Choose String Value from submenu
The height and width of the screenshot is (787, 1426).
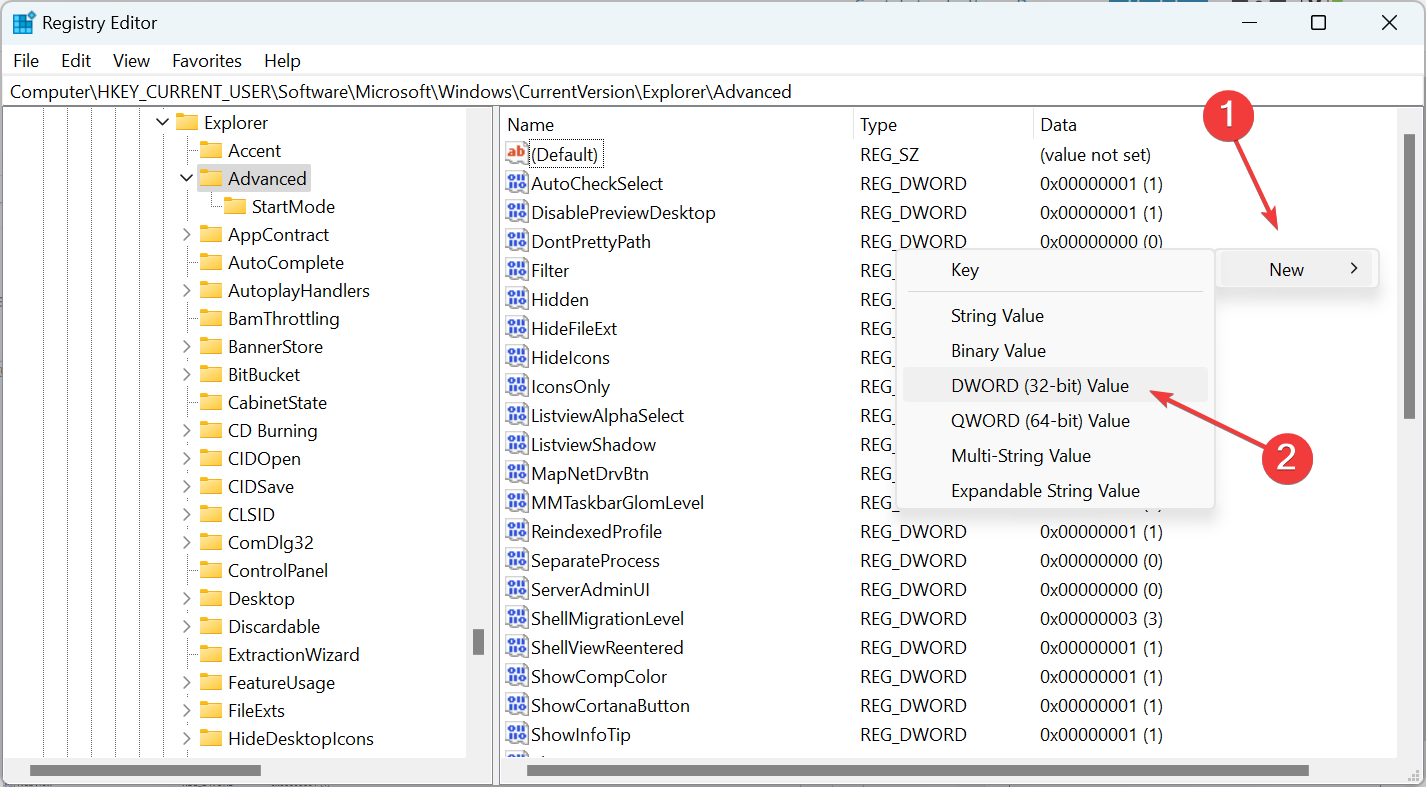click(x=1055, y=315)
